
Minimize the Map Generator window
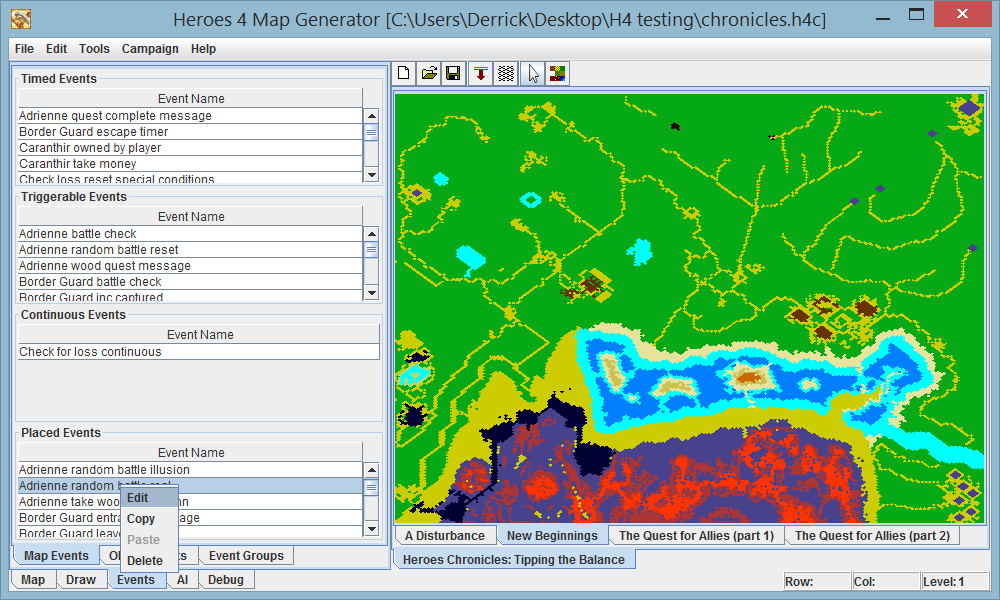pos(883,16)
